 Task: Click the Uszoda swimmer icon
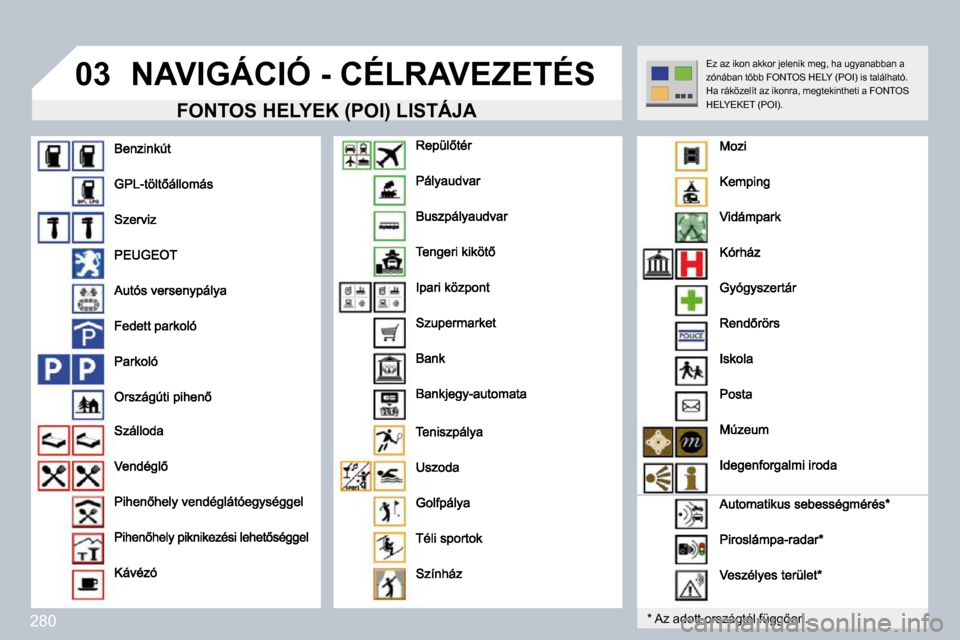coord(389,476)
